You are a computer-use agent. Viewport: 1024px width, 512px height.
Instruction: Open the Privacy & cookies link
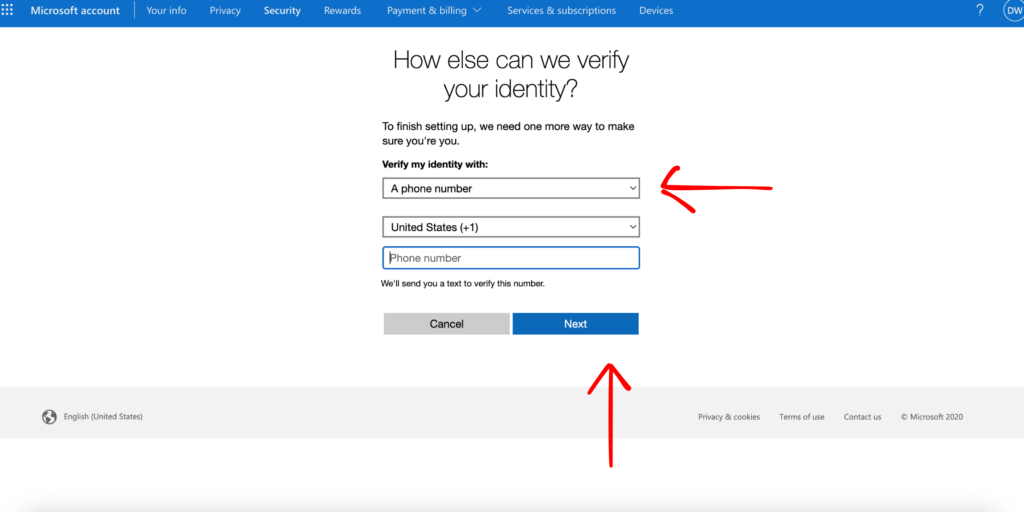(x=729, y=417)
